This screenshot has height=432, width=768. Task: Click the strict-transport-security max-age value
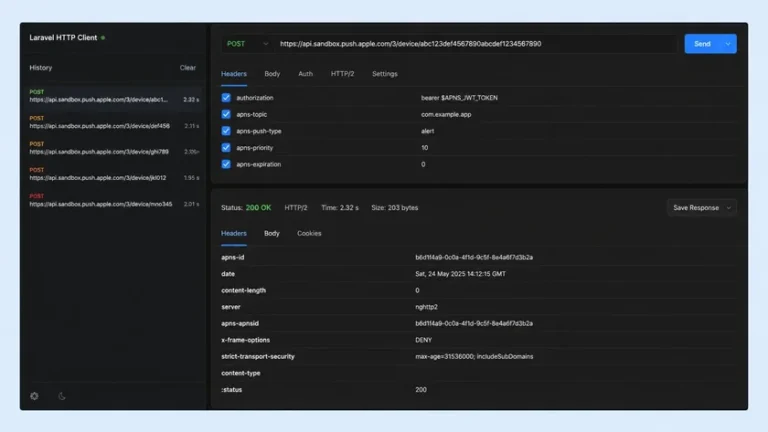point(474,357)
